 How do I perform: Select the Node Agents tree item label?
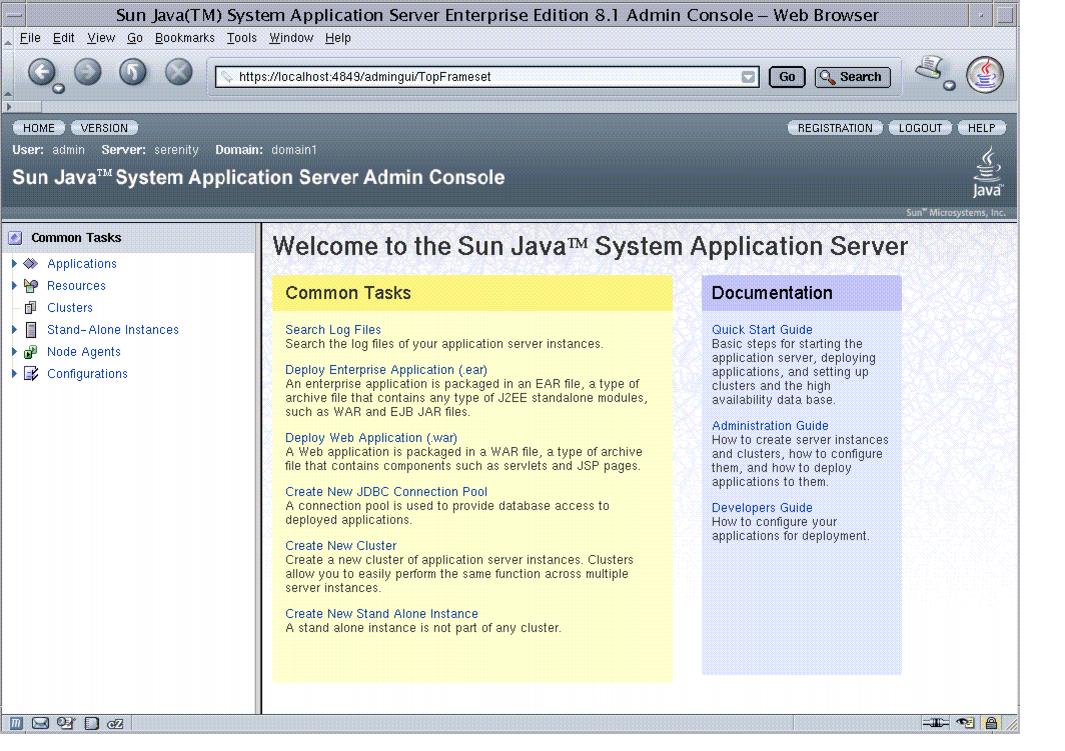coord(84,352)
